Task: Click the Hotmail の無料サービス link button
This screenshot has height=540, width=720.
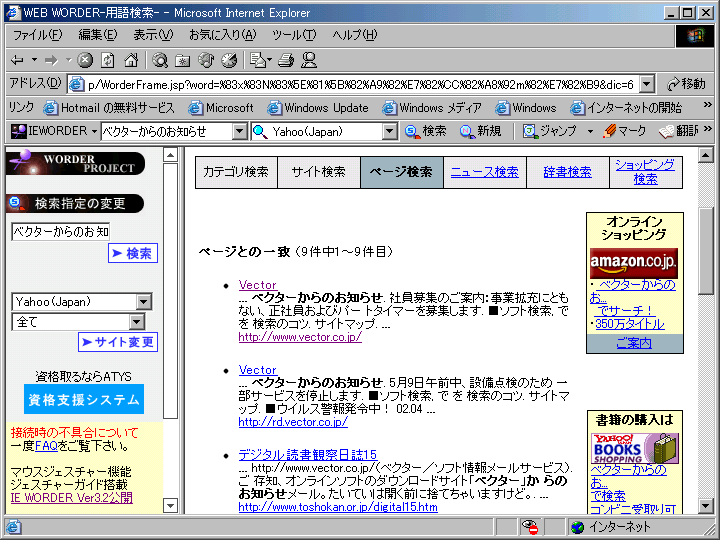Action: 109,108
